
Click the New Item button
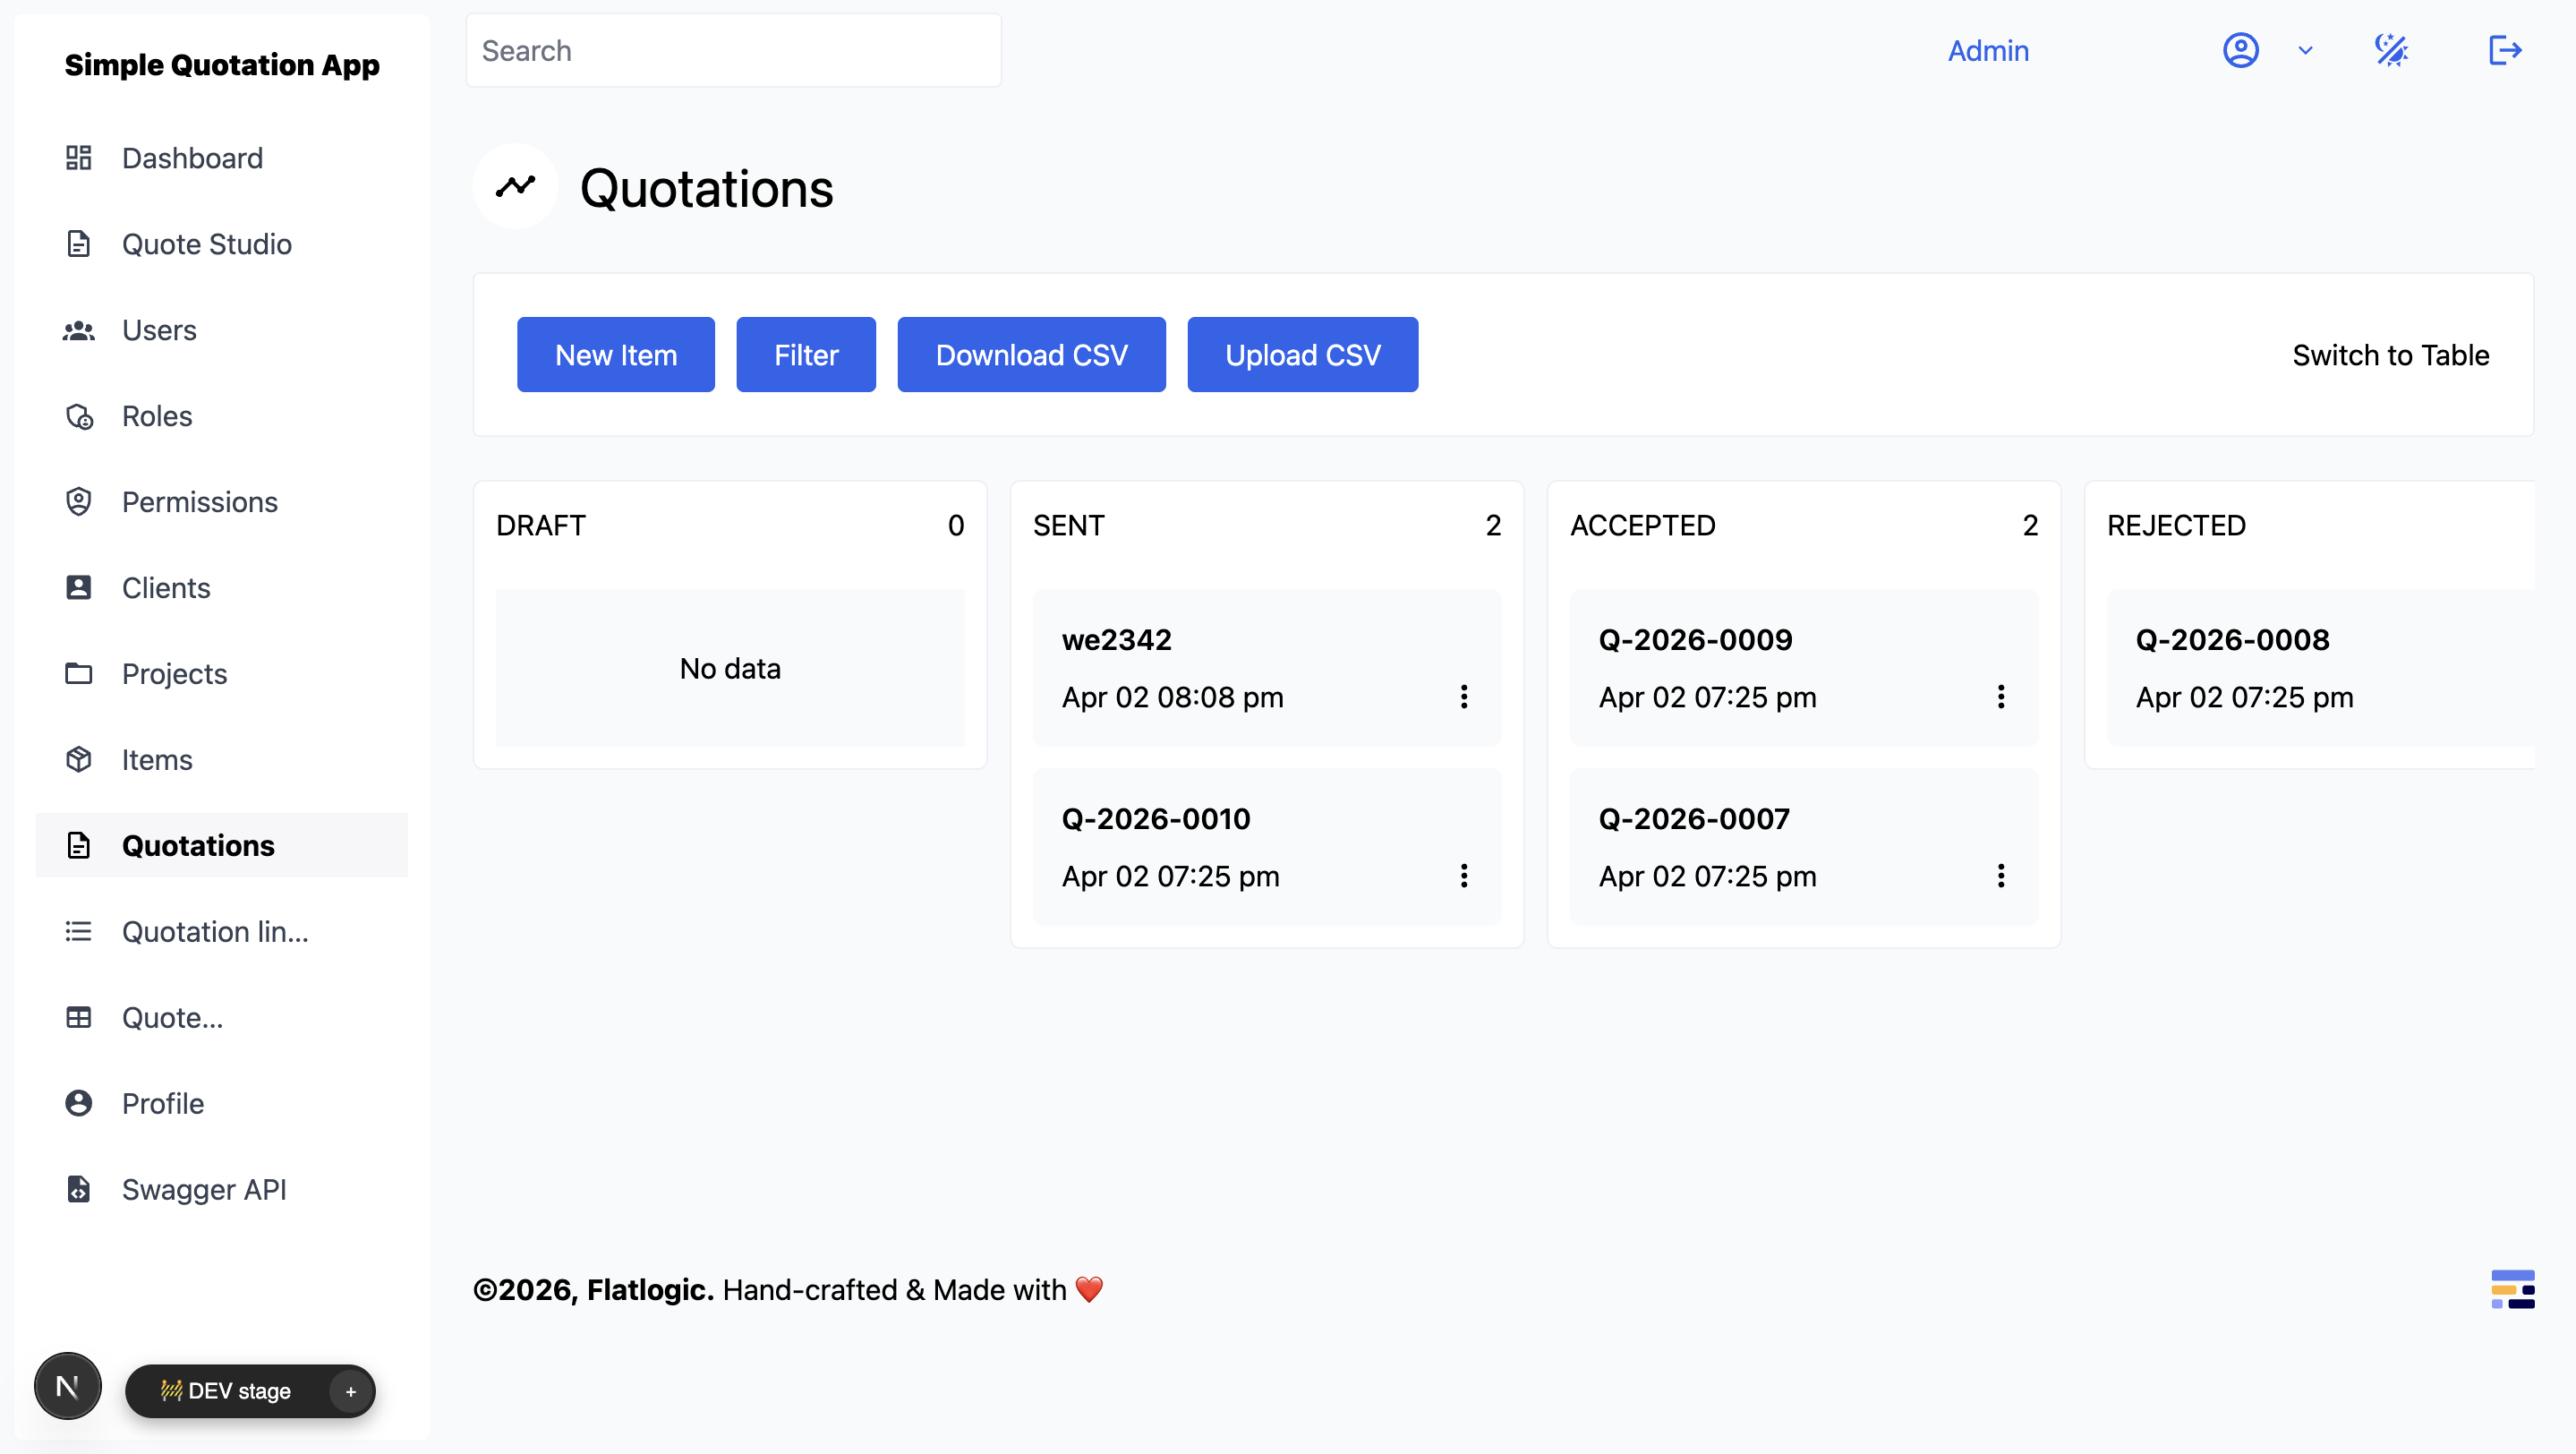point(615,354)
